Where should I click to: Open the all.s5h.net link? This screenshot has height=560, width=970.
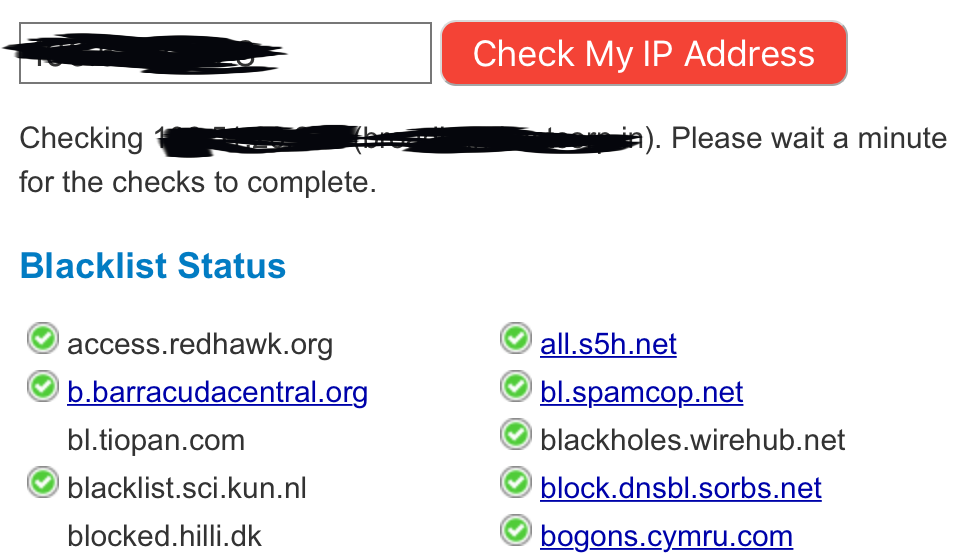608,344
